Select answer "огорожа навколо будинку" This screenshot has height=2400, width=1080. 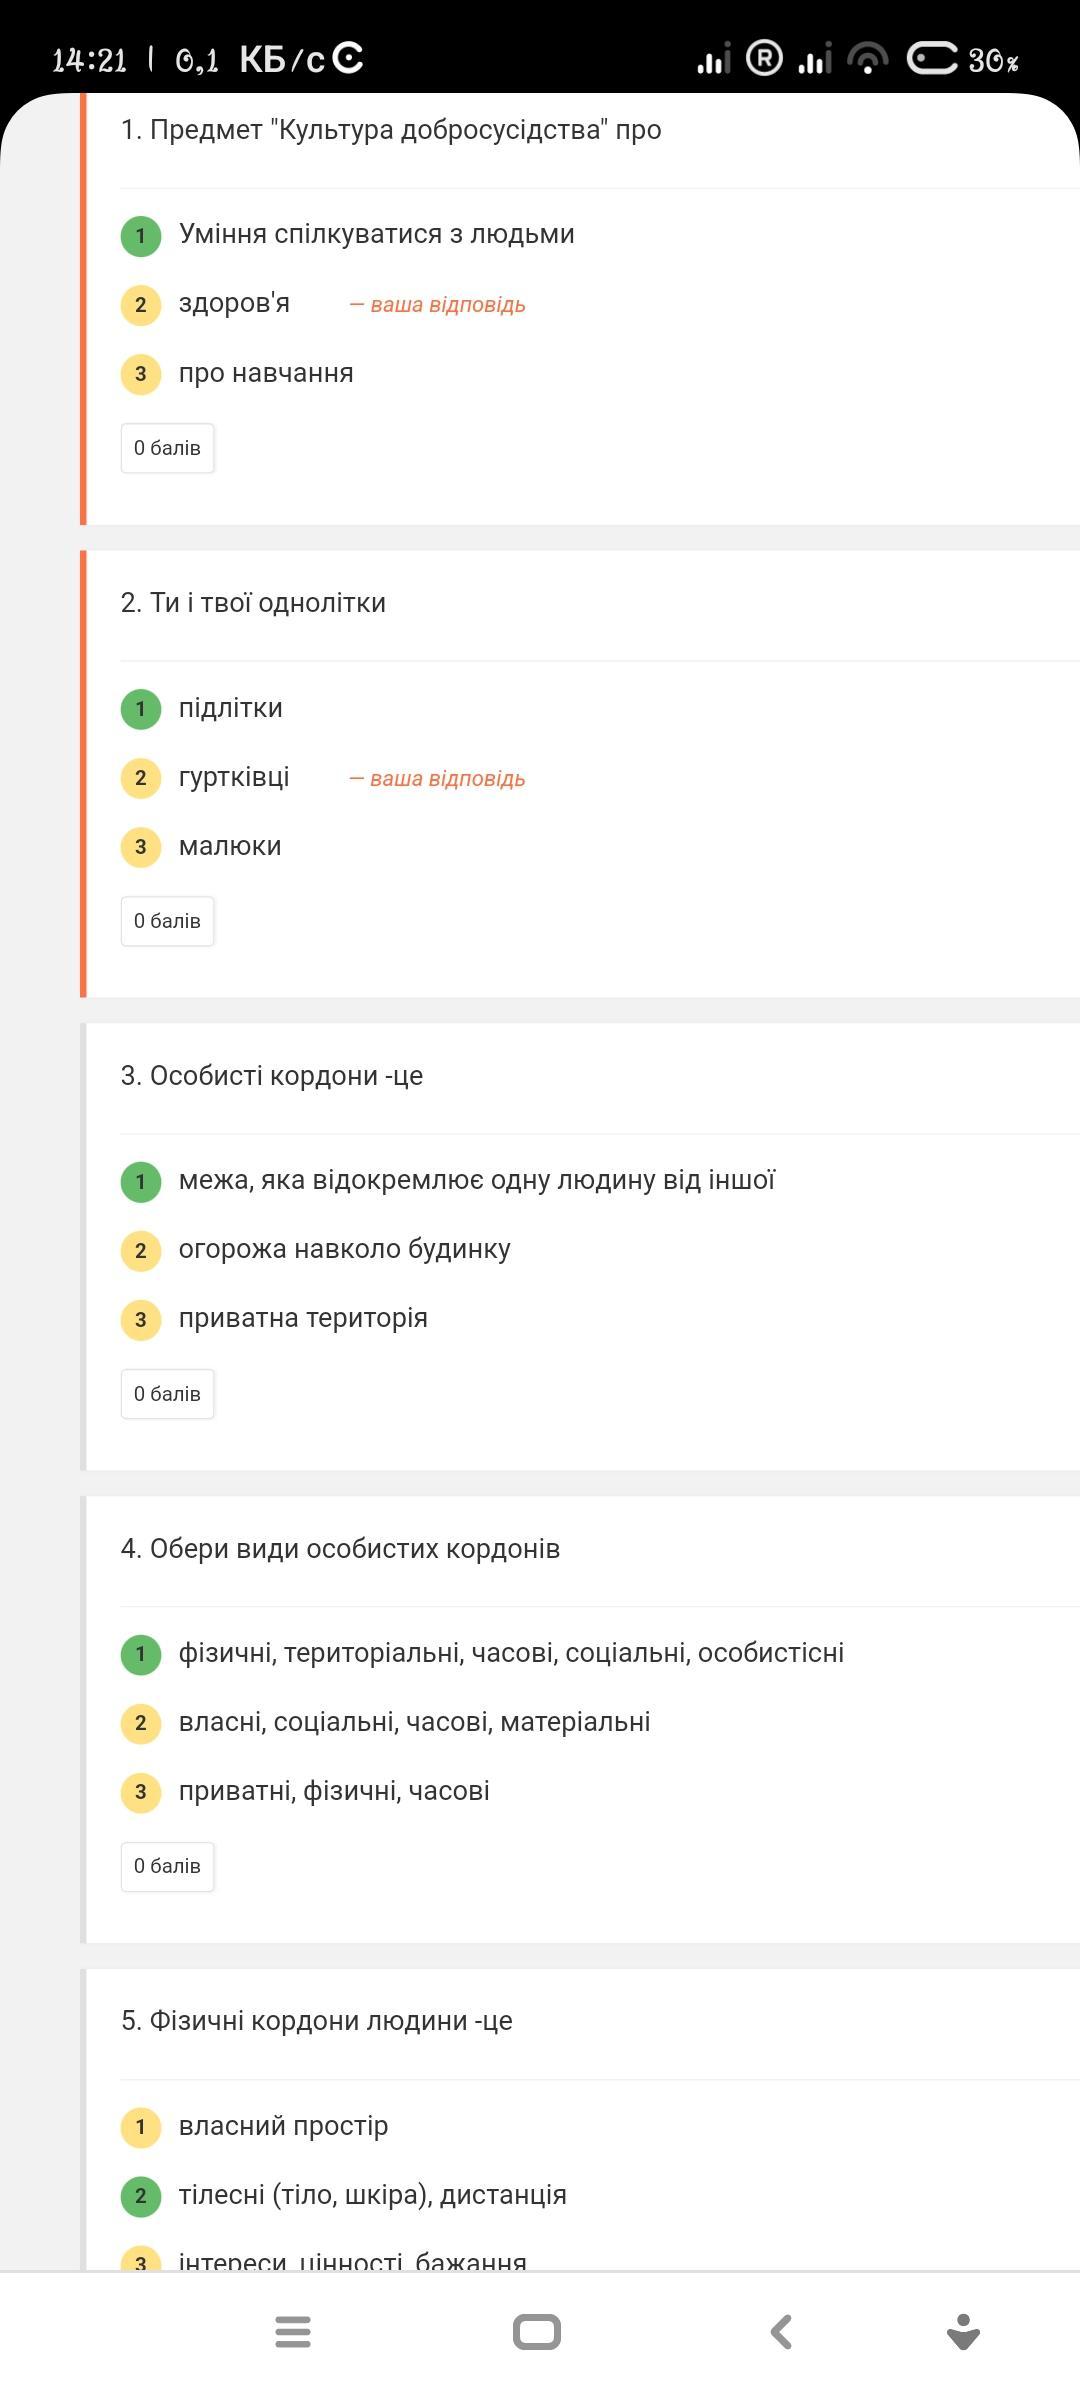(344, 1249)
